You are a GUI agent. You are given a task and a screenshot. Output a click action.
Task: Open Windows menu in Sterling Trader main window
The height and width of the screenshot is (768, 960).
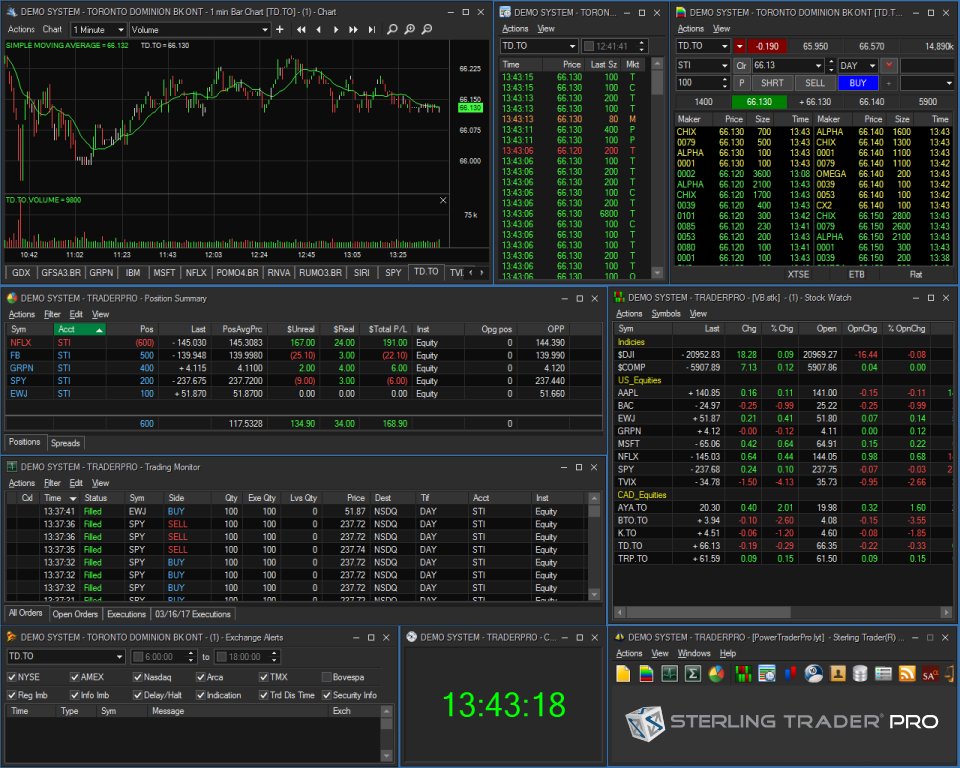694,653
